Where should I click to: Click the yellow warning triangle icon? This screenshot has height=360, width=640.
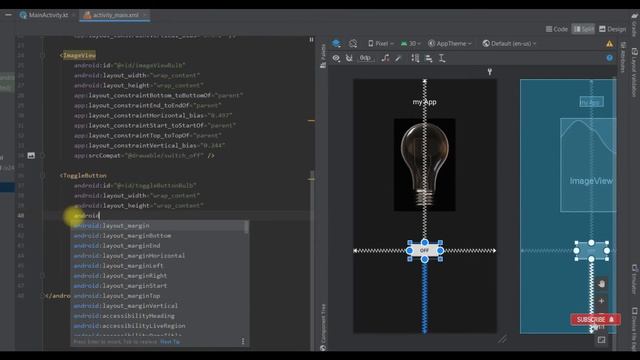coord(609,44)
